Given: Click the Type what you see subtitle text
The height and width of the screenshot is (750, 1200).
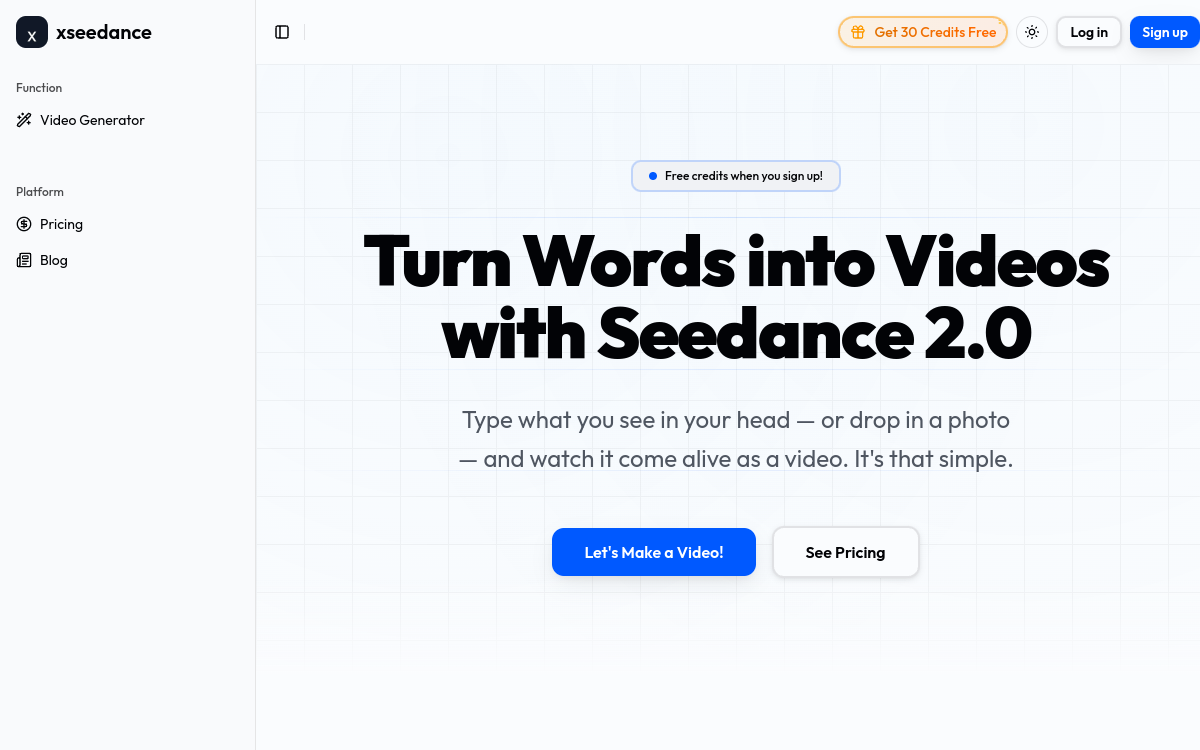Looking at the screenshot, I should coord(736,440).
